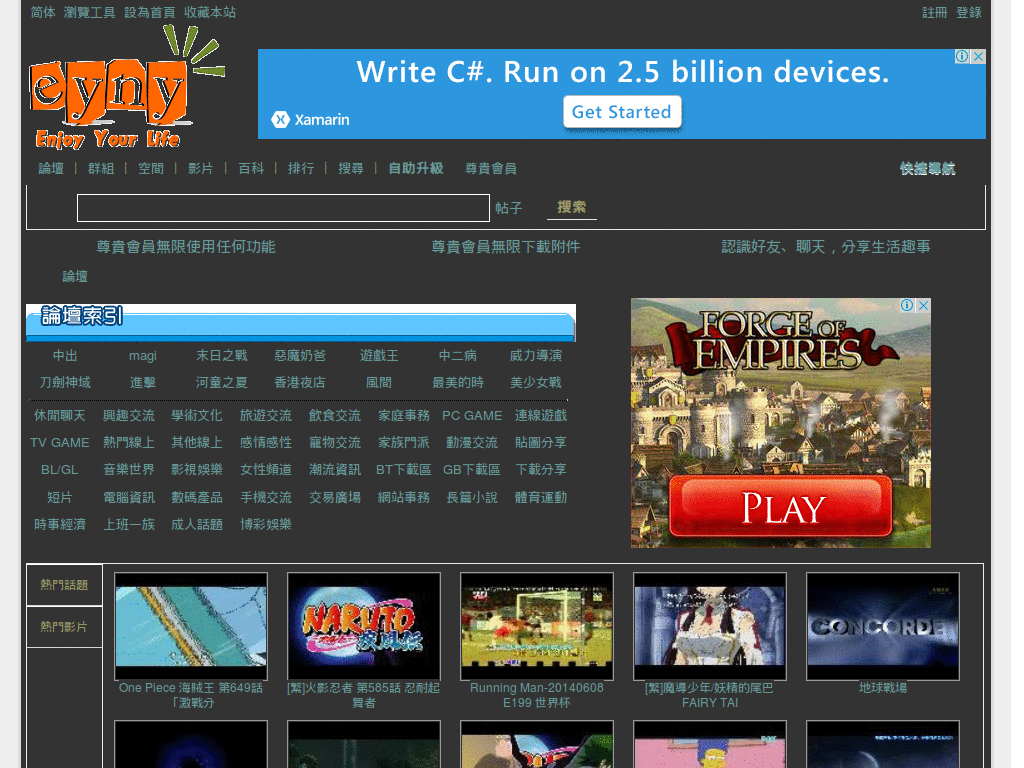
Task: Click 收藏本站 link
Action: 210,12
